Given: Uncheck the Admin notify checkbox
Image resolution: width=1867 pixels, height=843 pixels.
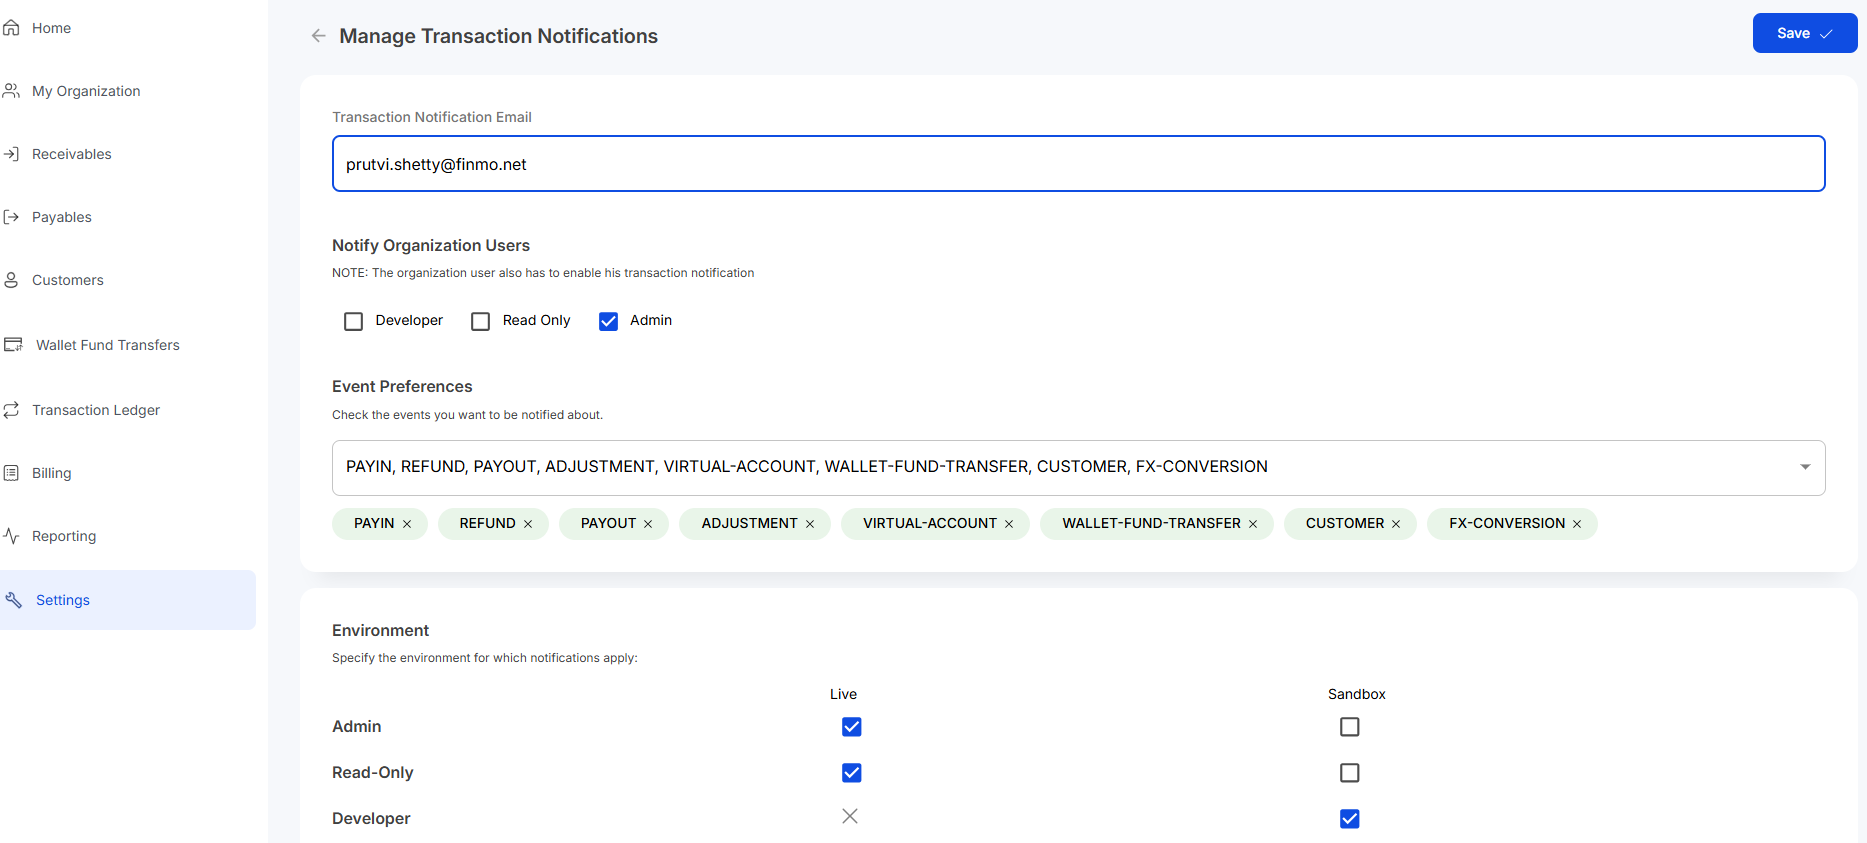Looking at the screenshot, I should coord(608,321).
